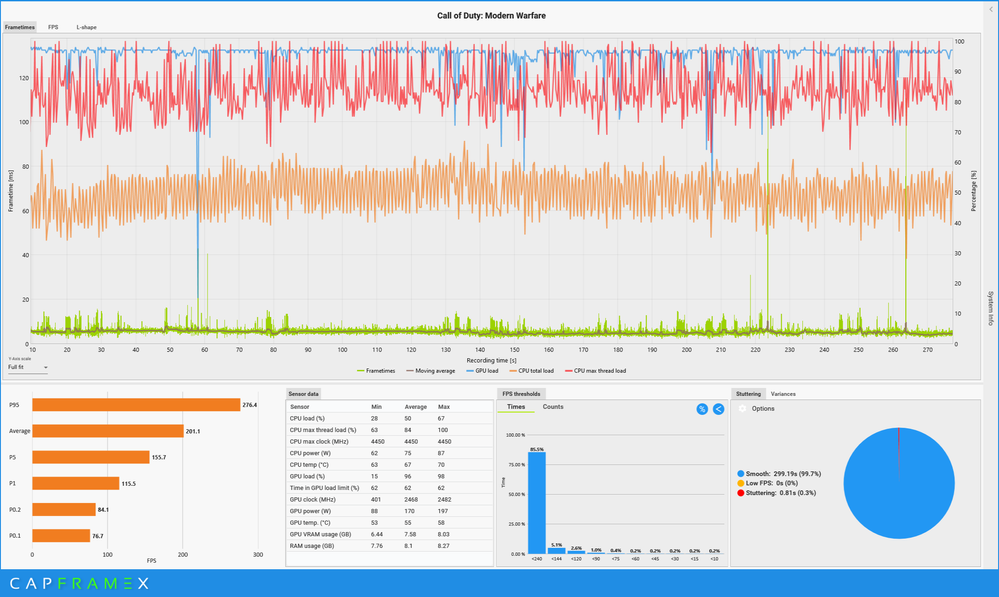Viewport: 999px width, 597px height.
Task: Select the CPU temp (°C) row
Action: click(389, 464)
